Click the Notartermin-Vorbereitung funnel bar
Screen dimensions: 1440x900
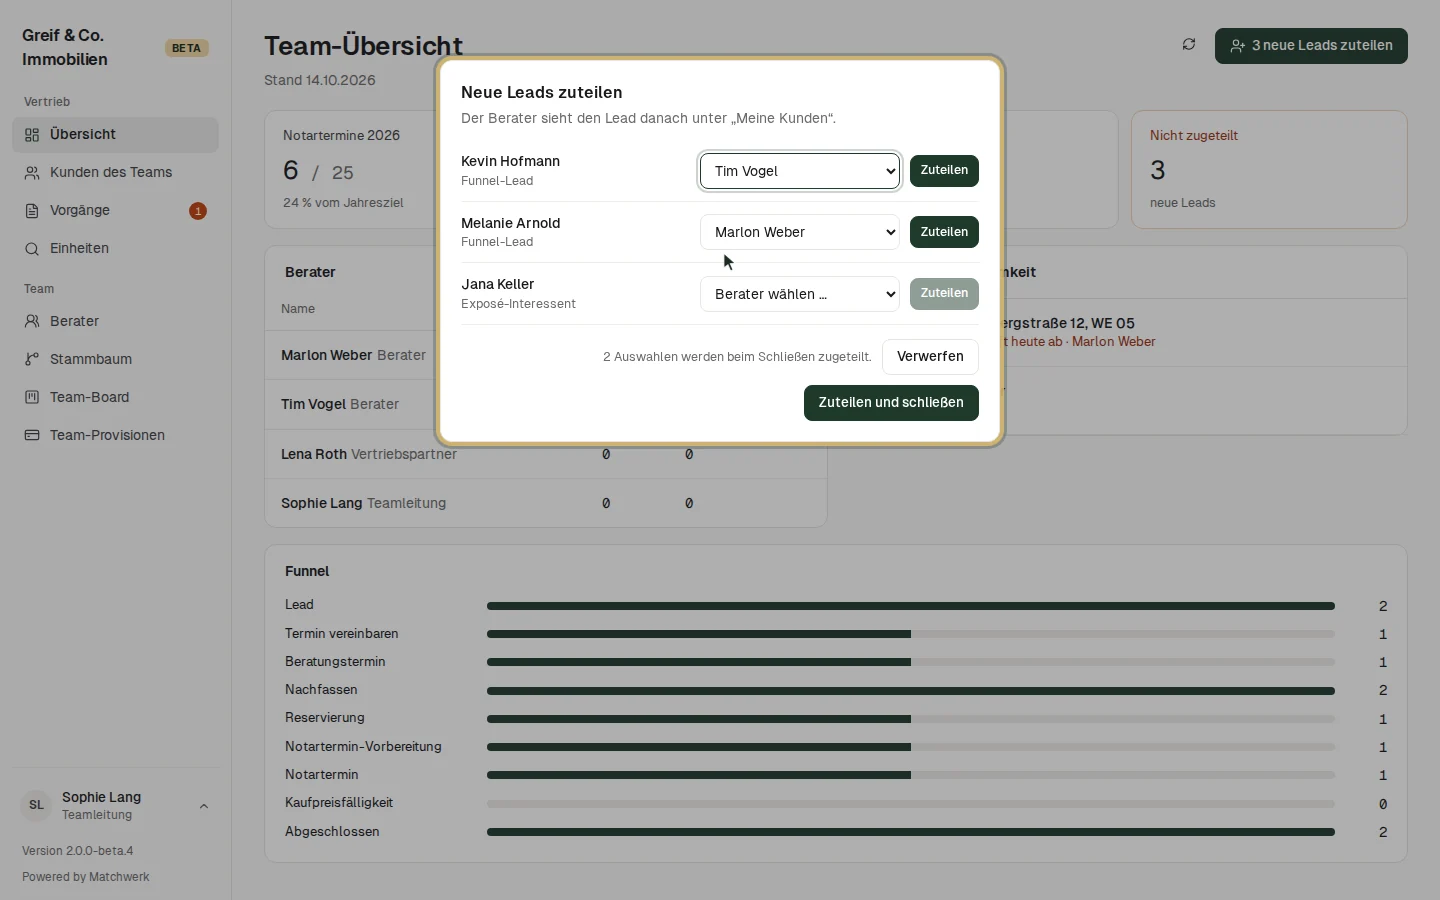click(911, 747)
